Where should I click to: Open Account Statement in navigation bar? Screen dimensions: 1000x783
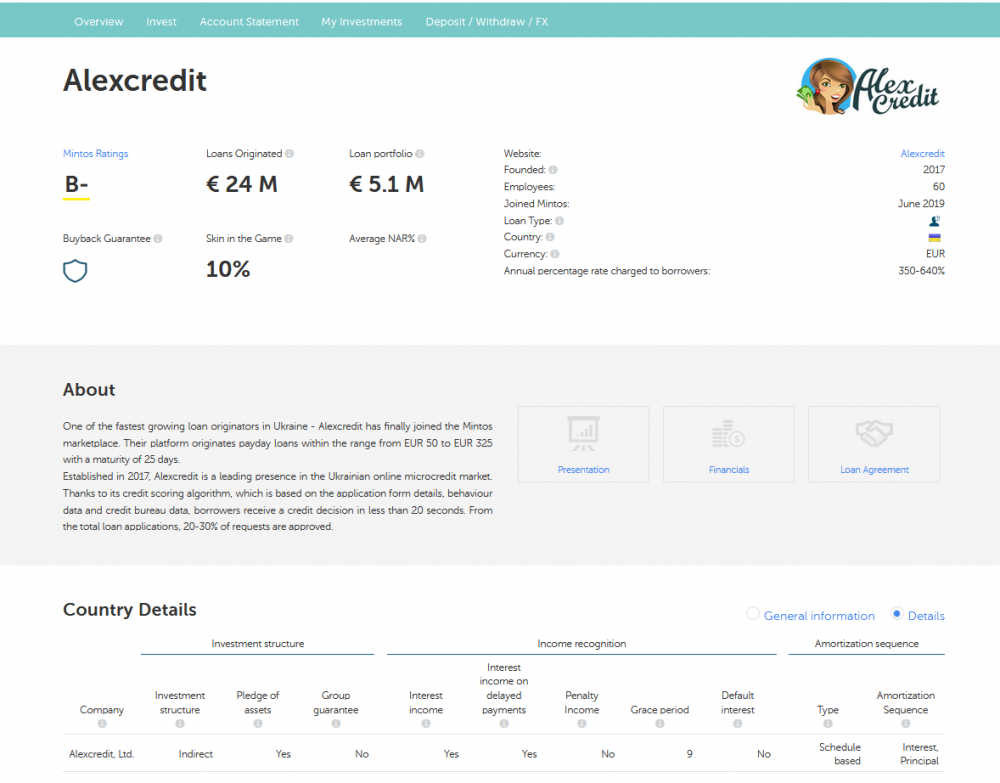(249, 22)
